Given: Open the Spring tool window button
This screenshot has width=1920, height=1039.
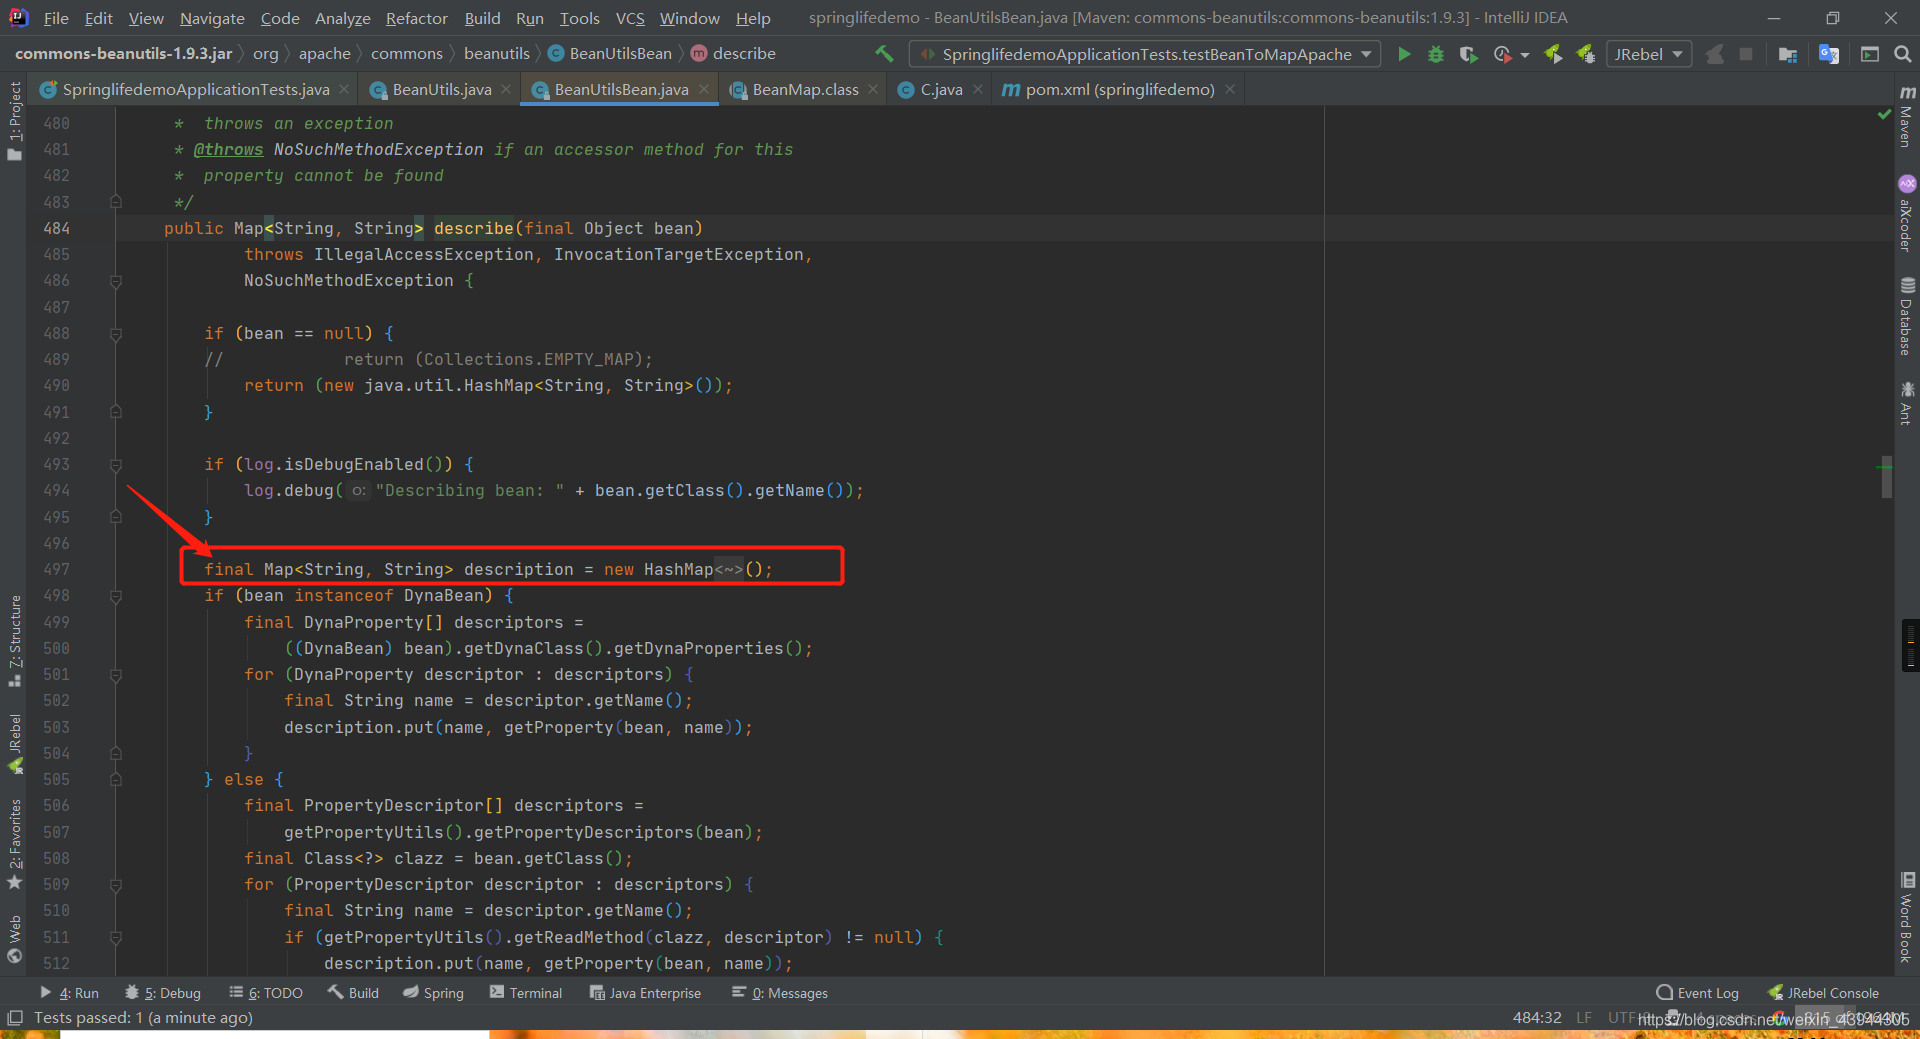Looking at the screenshot, I should (x=434, y=993).
